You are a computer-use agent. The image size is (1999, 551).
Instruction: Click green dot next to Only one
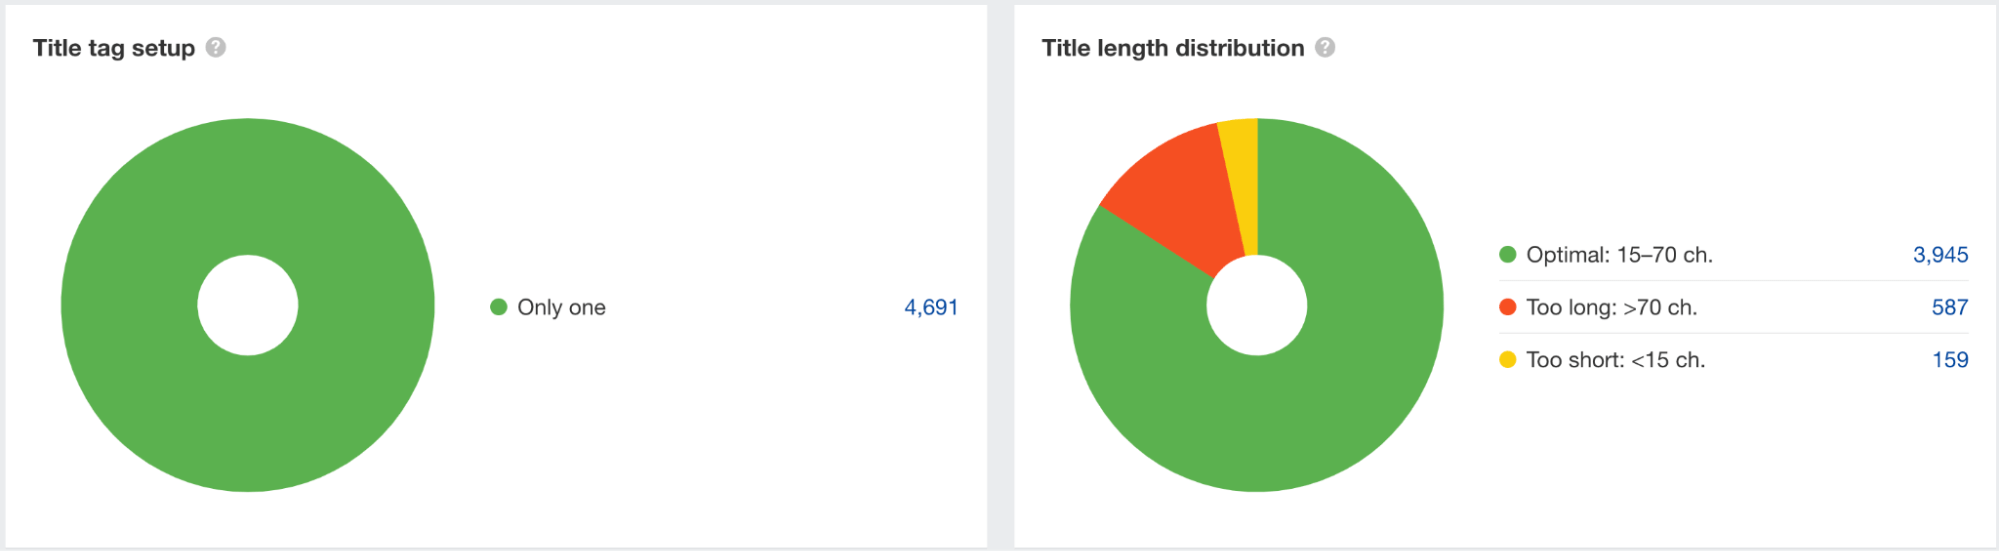tap(498, 307)
